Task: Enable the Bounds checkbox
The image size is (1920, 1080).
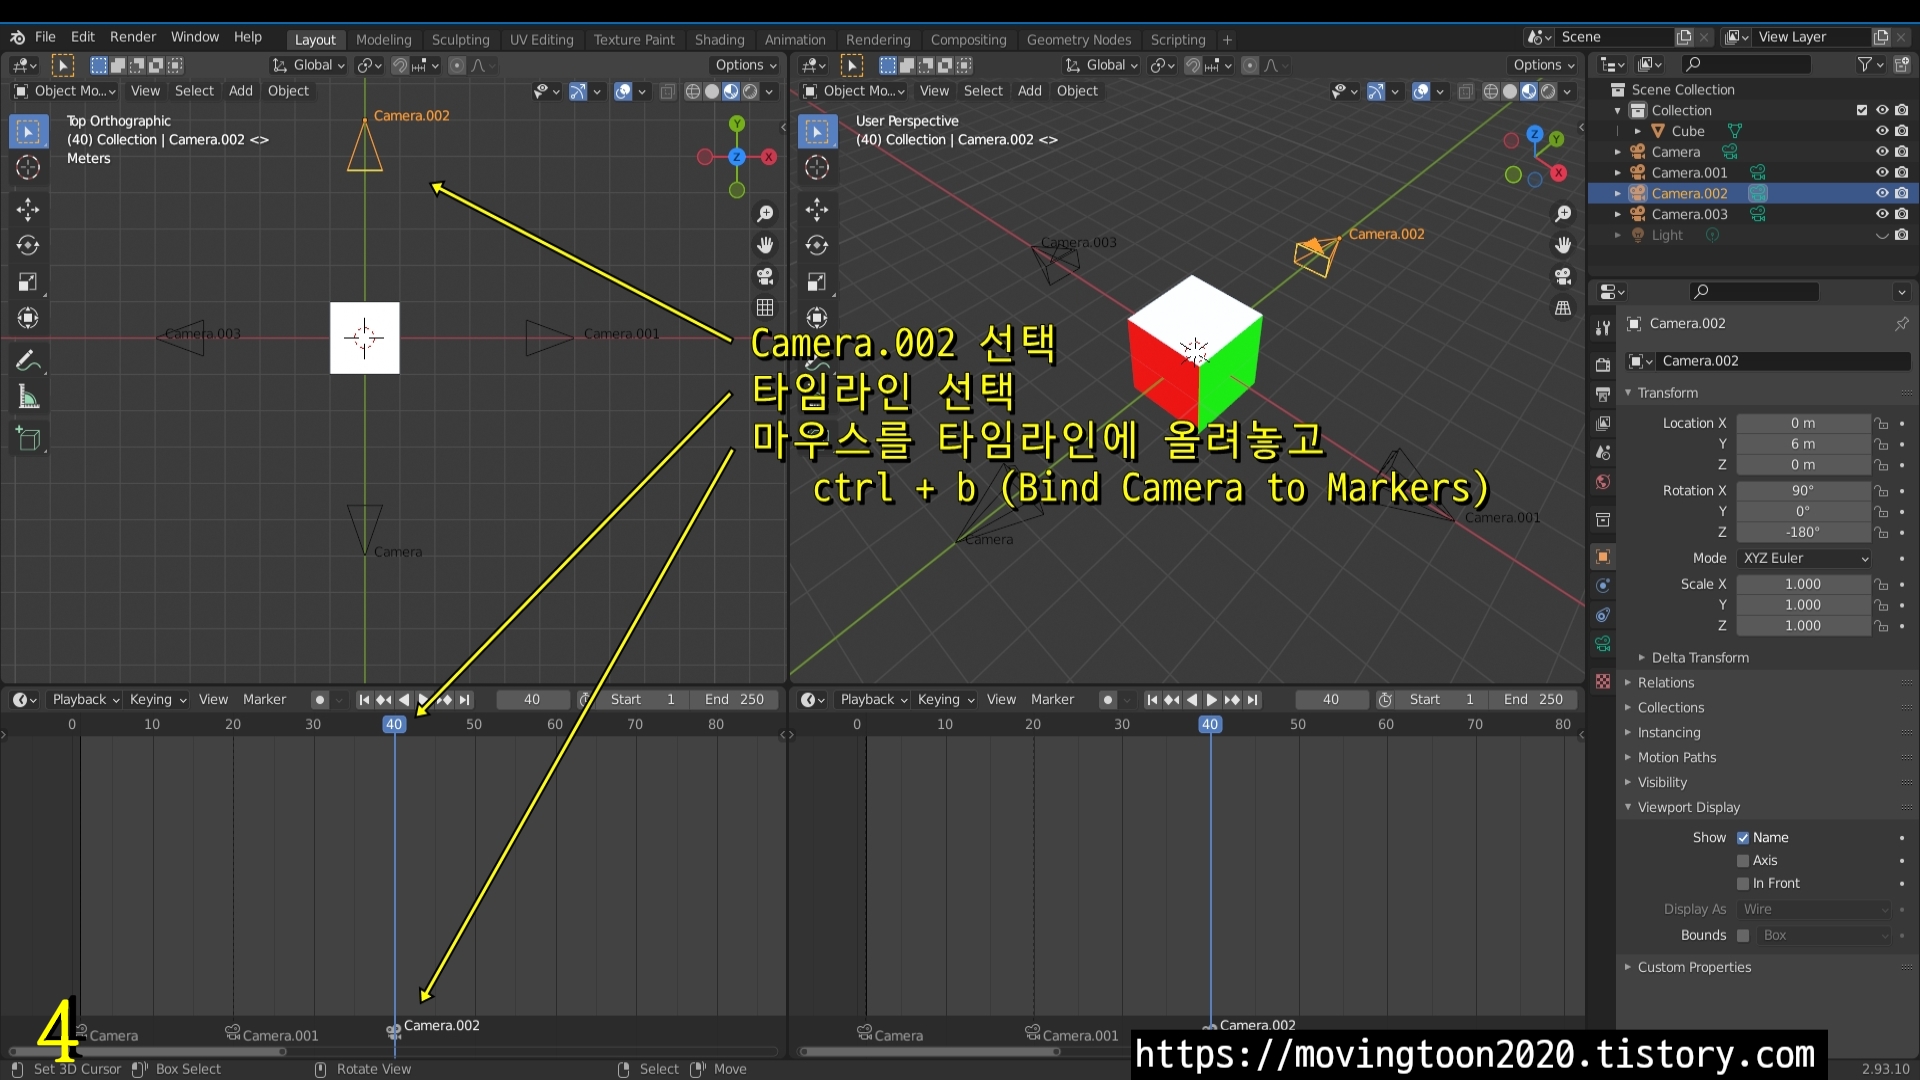Action: [x=1743, y=936]
